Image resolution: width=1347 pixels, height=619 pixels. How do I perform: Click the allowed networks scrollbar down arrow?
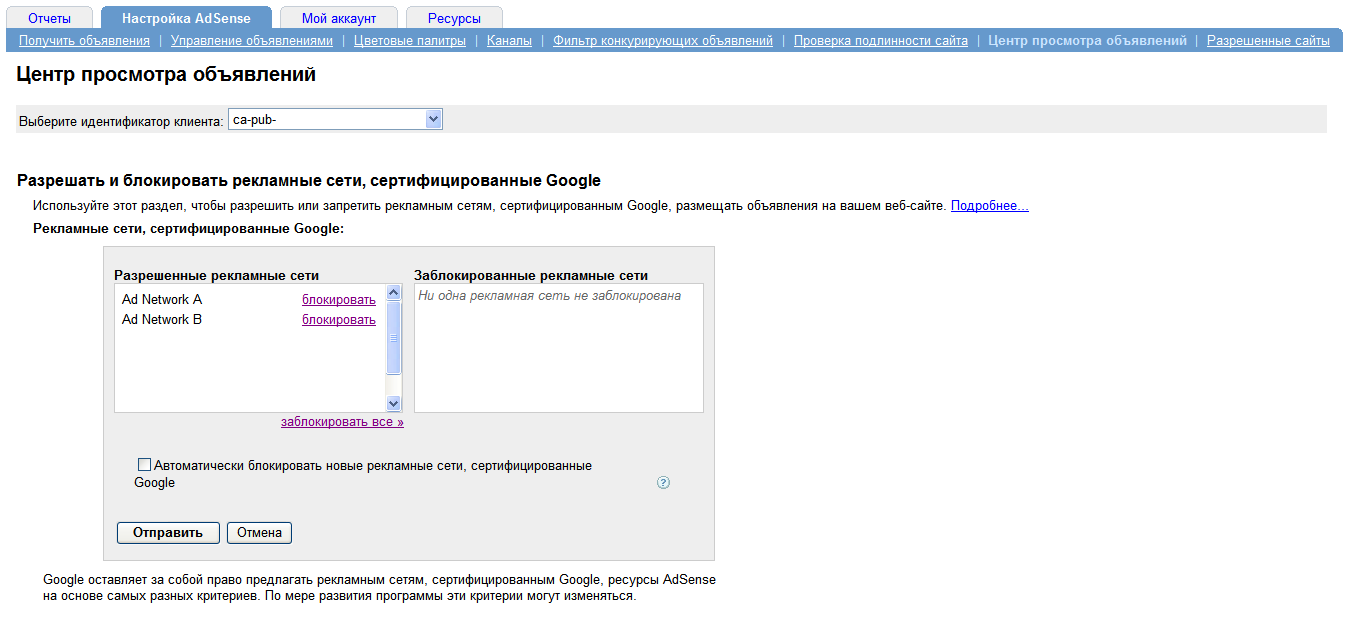[393, 403]
